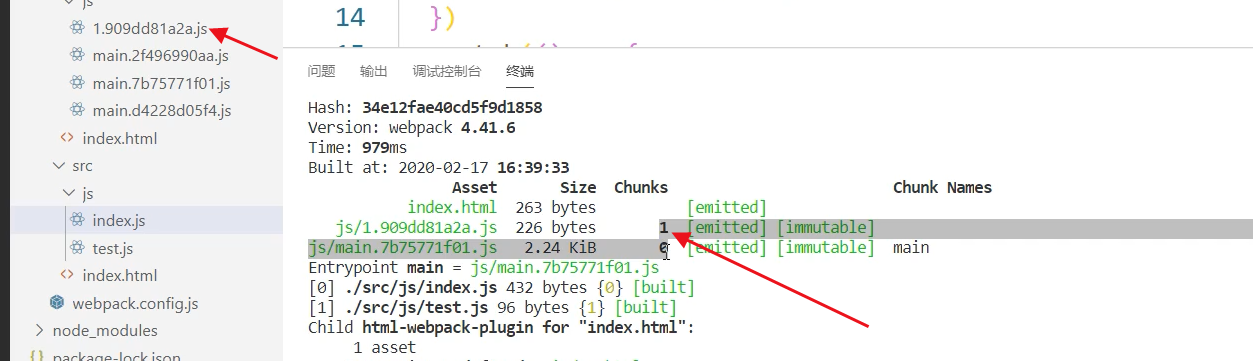Image resolution: width=1253 pixels, height=361 pixels.
Task: Open index.html below test.js
Action: pyautogui.click(x=120, y=275)
